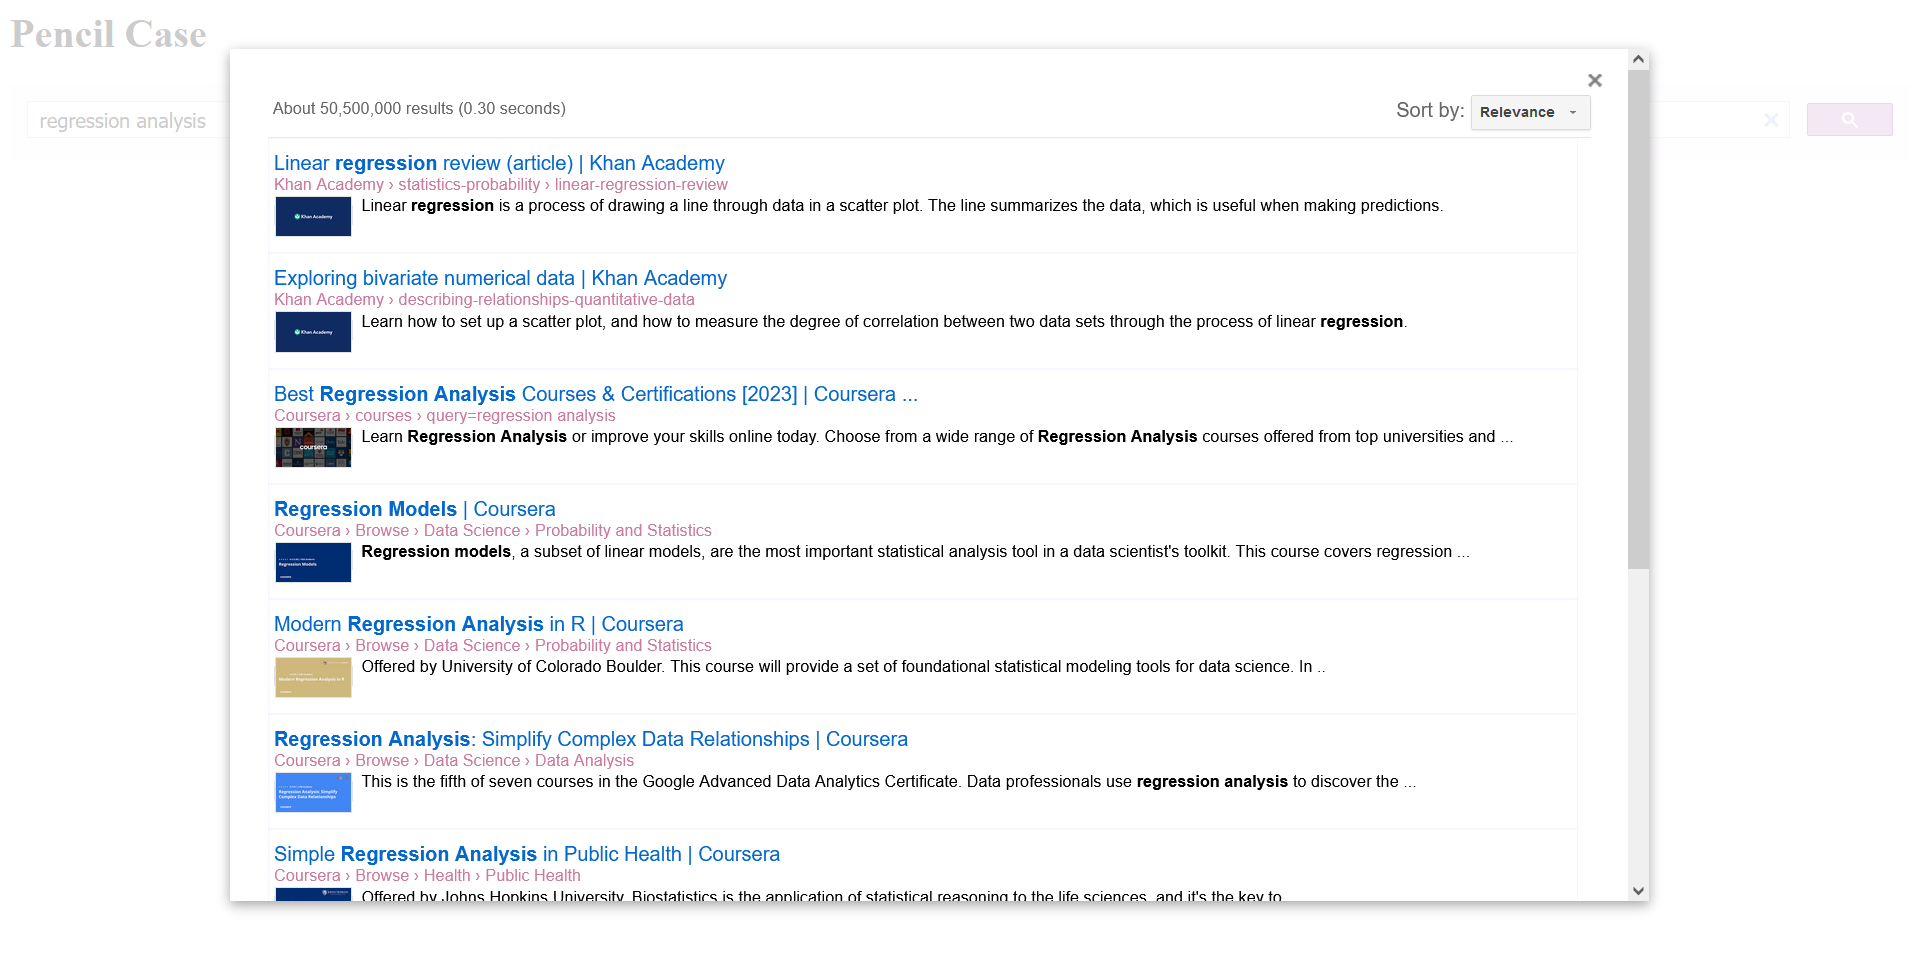This screenshot has height=962, width=1920.
Task: Open Linear regression review Khan Academy result
Action: coord(499,163)
